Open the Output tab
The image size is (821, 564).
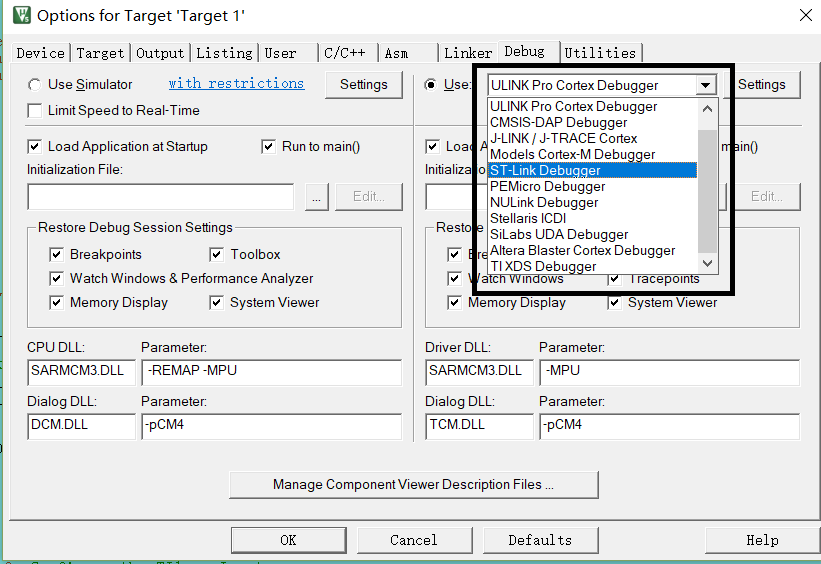click(x=160, y=53)
